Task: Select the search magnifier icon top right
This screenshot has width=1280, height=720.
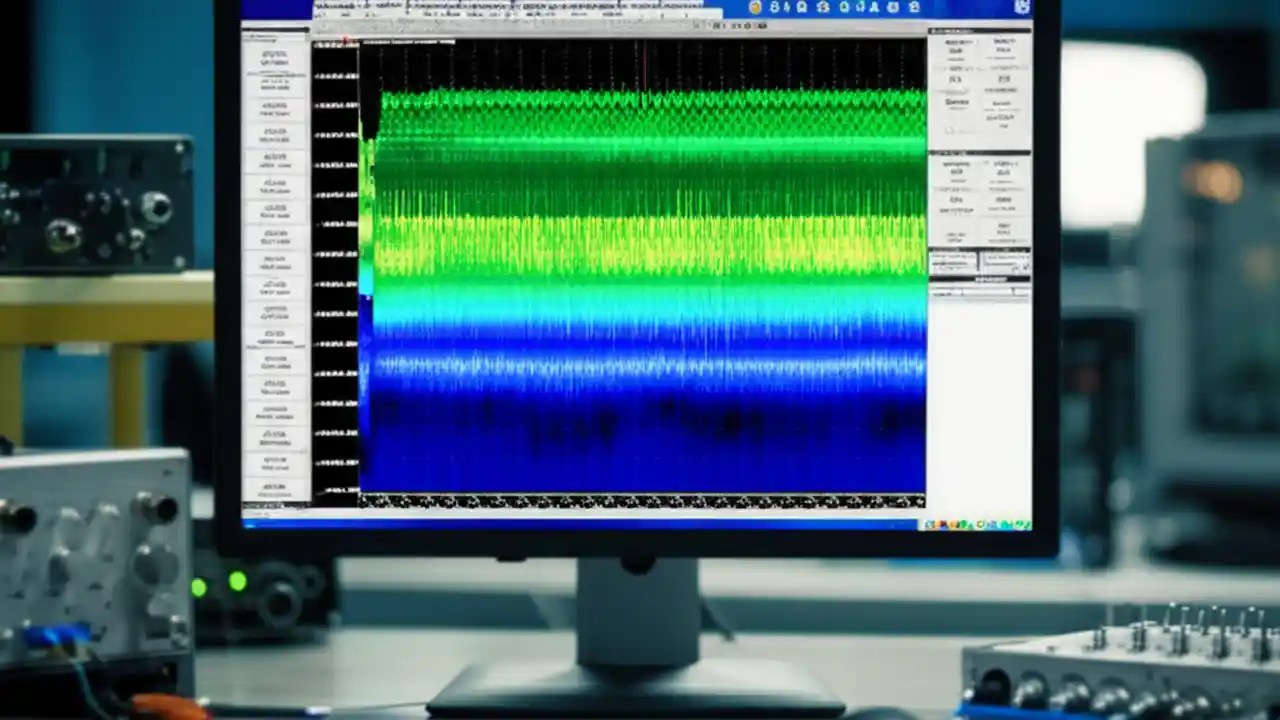Action: 895,8
